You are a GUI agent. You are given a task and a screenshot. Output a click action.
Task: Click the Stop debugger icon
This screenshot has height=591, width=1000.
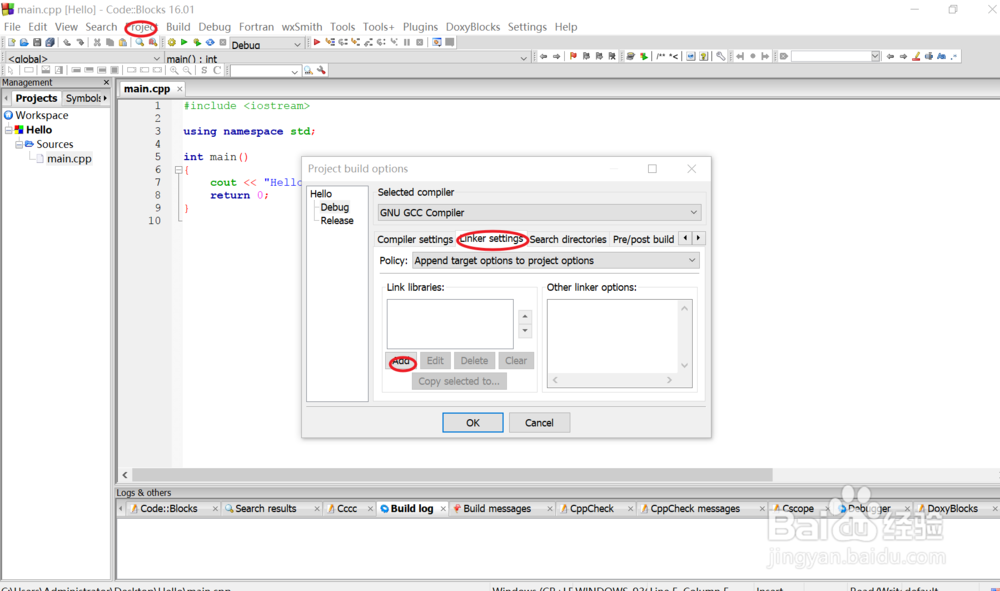420,42
